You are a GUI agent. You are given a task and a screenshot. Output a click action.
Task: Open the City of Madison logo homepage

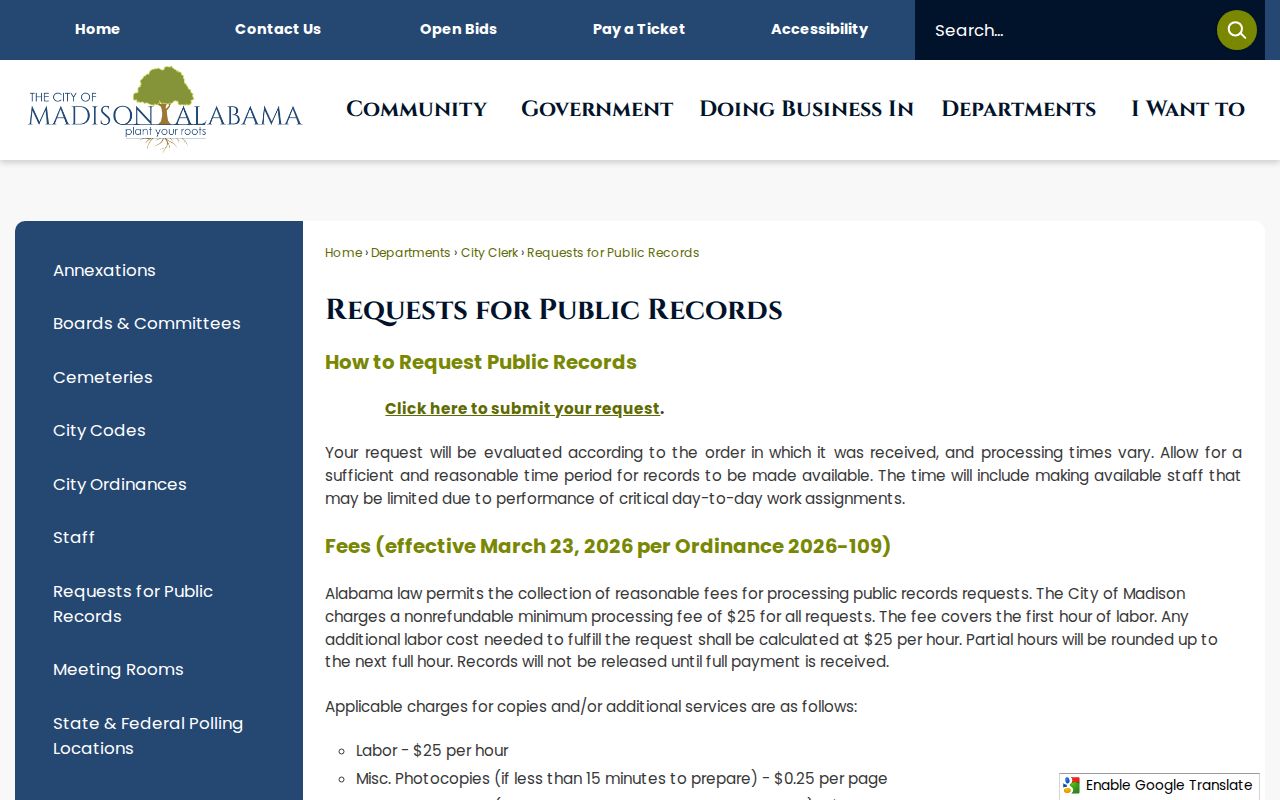click(x=165, y=109)
